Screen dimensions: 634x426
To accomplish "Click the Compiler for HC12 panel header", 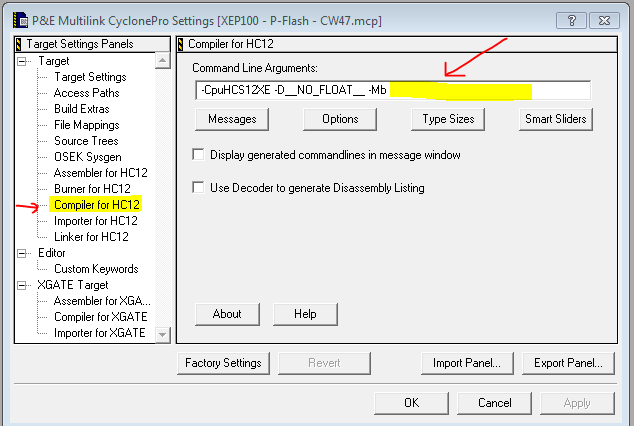I will (x=397, y=44).
